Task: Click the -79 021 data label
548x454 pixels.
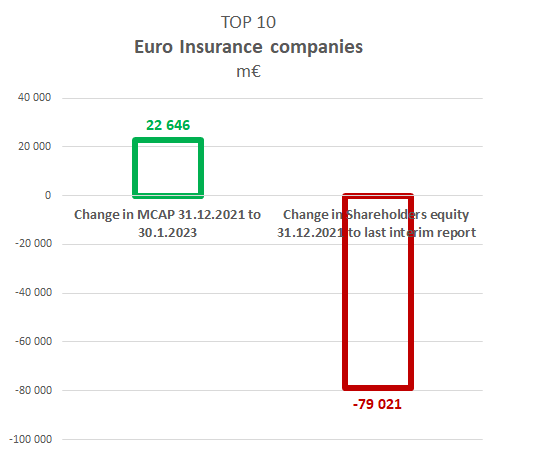Action: pyautogui.click(x=377, y=404)
